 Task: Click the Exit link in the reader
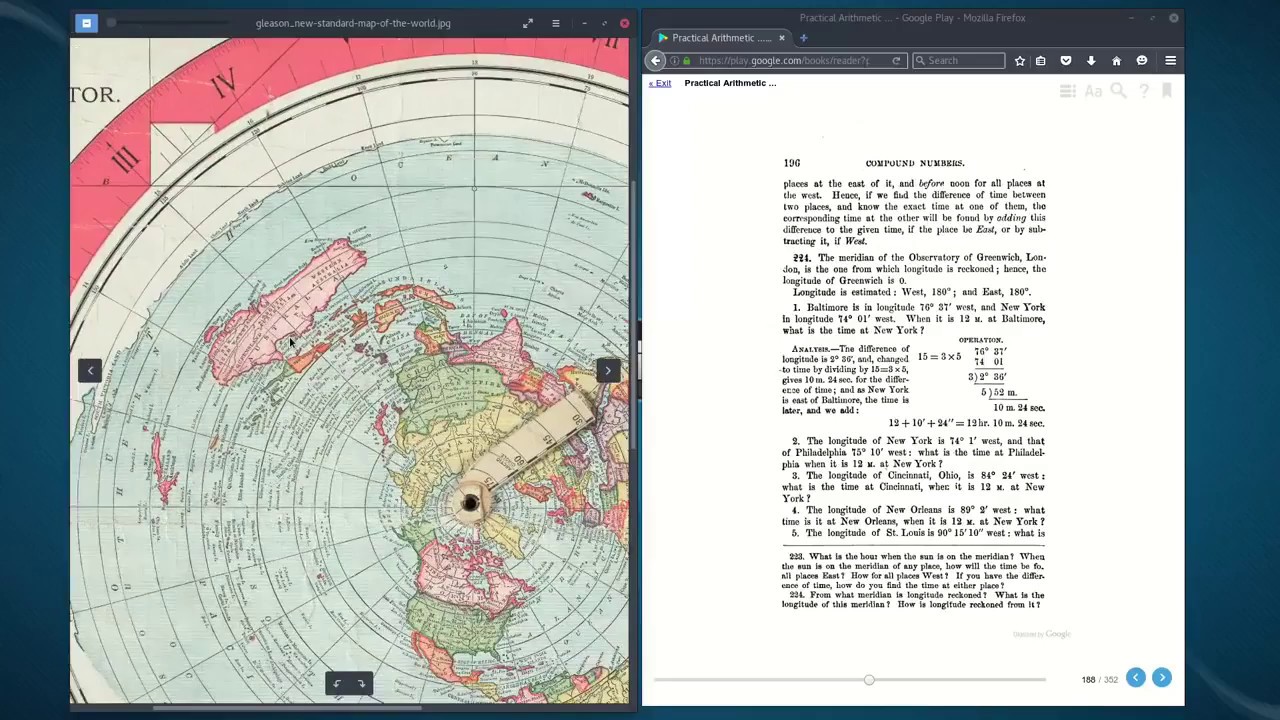tap(660, 83)
